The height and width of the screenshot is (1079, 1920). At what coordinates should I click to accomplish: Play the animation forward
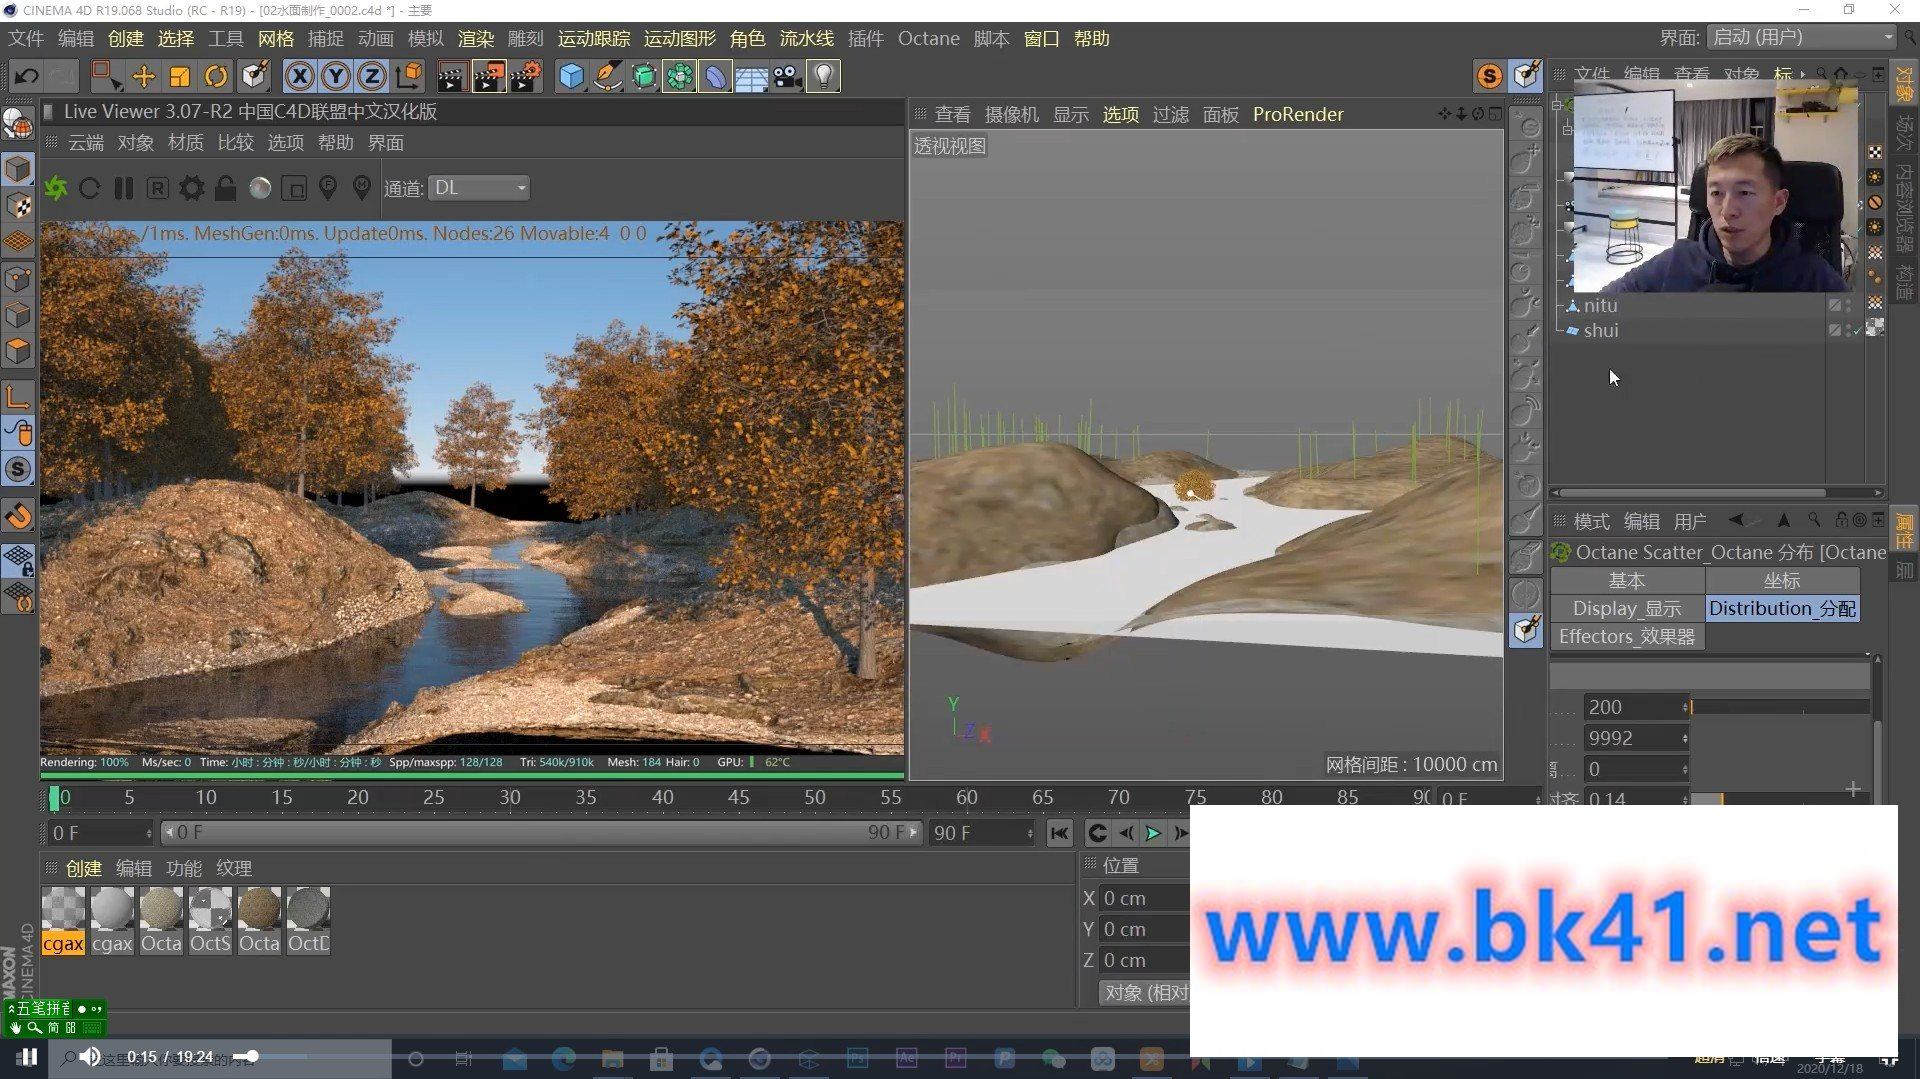tap(1153, 833)
